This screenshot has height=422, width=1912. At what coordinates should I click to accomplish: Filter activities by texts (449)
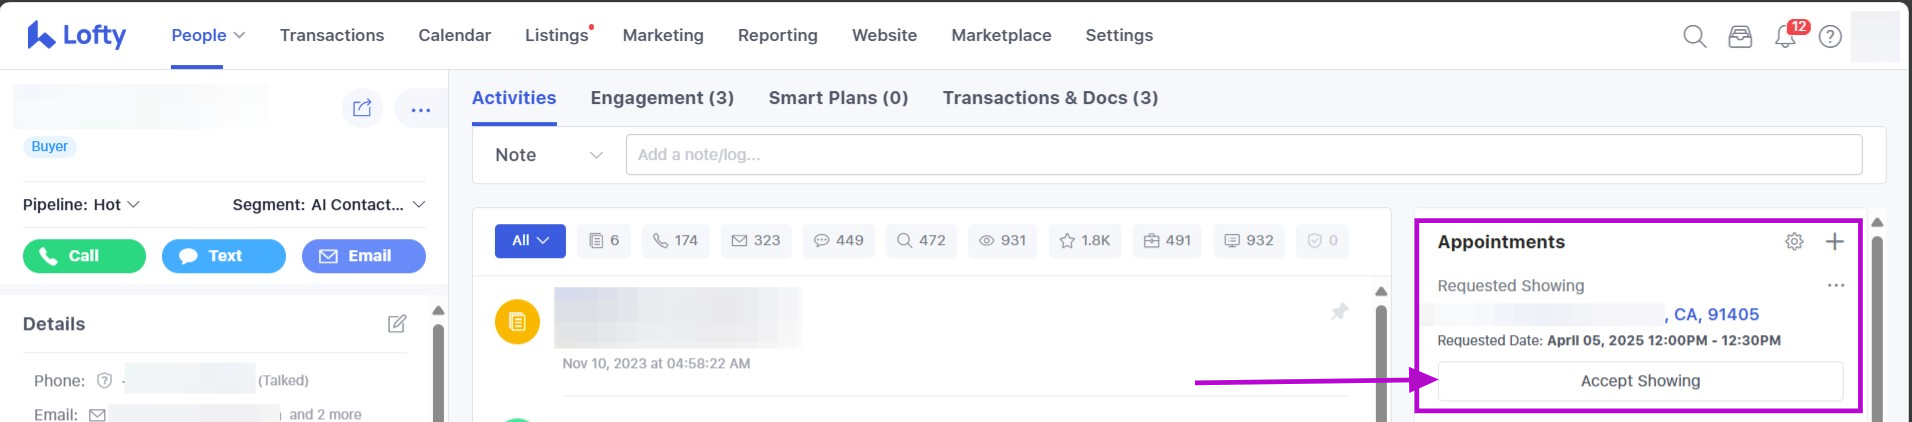pyautogui.click(x=838, y=241)
